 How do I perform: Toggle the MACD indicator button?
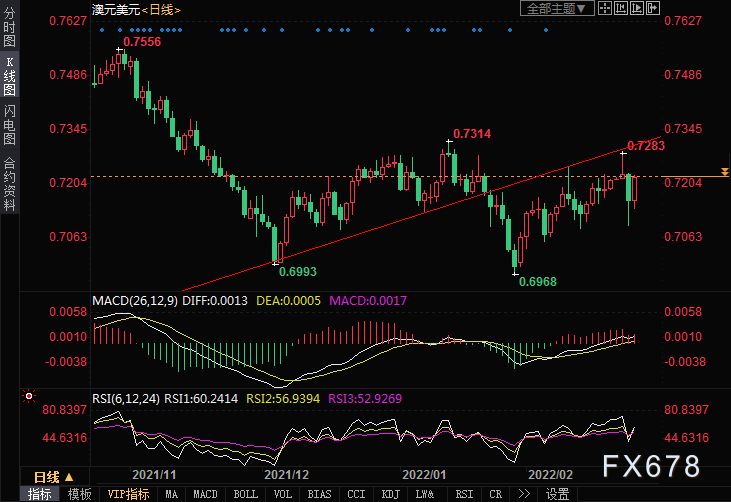point(205,494)
